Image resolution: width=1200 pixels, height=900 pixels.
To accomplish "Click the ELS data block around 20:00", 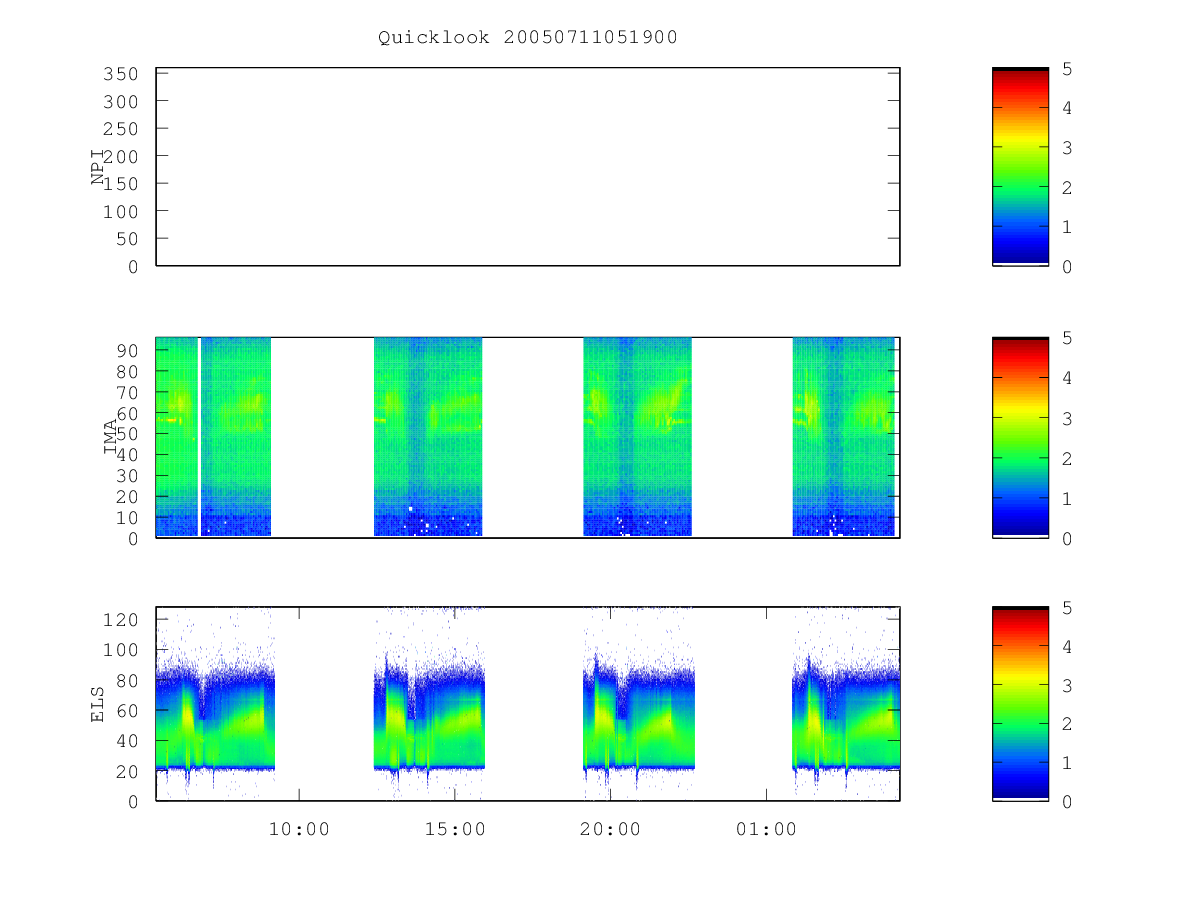I will tap(639, 715).
